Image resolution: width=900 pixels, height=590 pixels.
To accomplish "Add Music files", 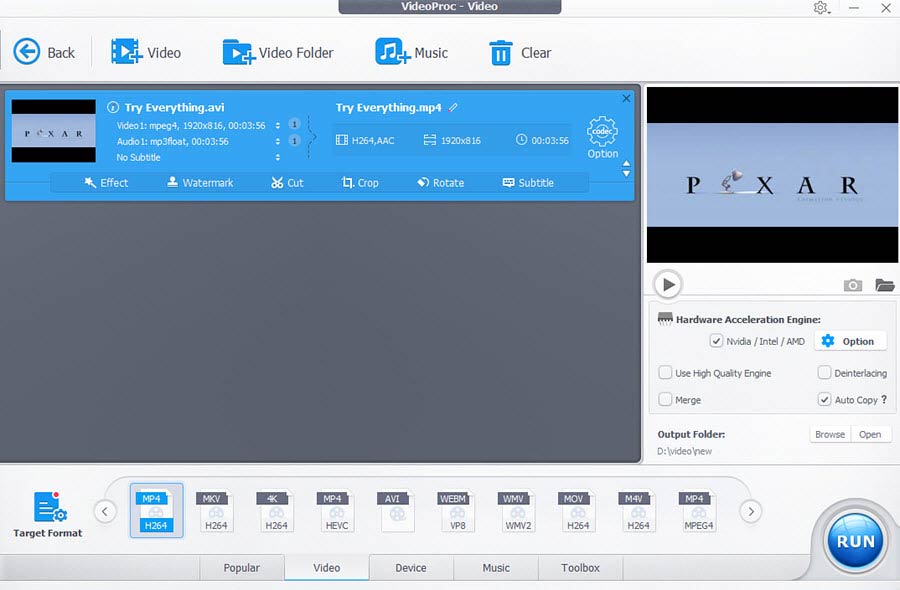I will click(411, 52).
